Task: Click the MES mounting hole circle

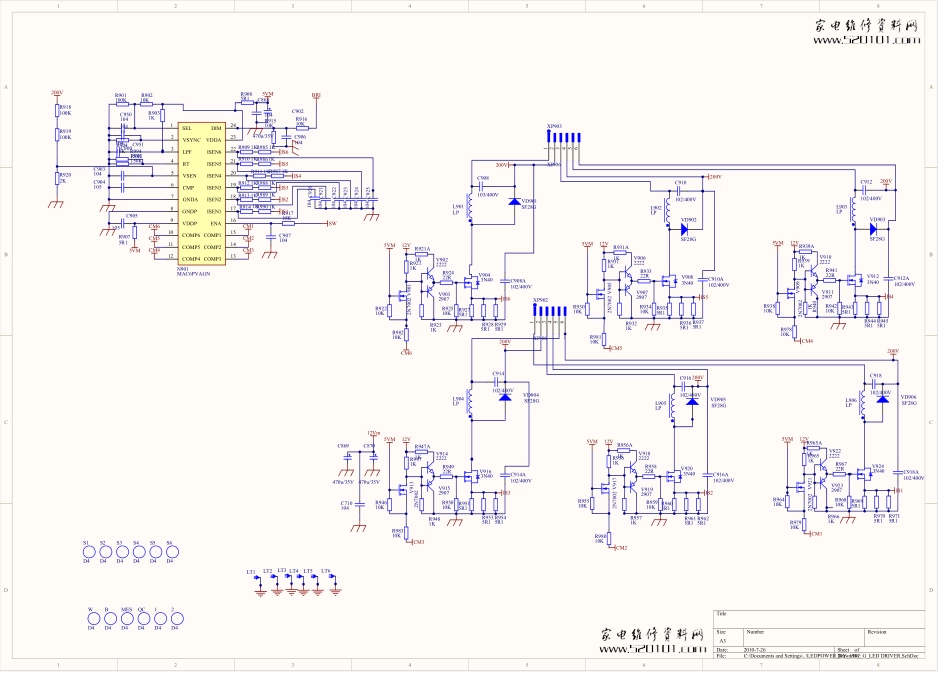Action: [125, 619]
